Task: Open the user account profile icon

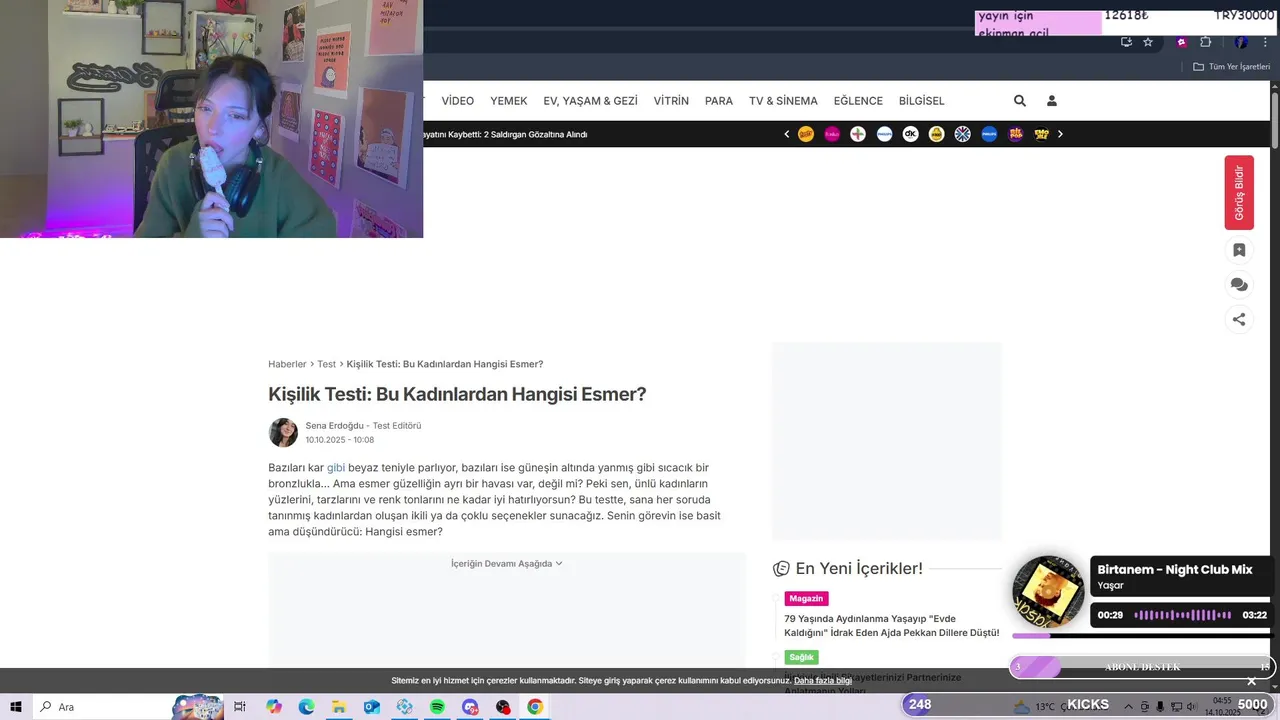Action: click(x=1051, y=101)
